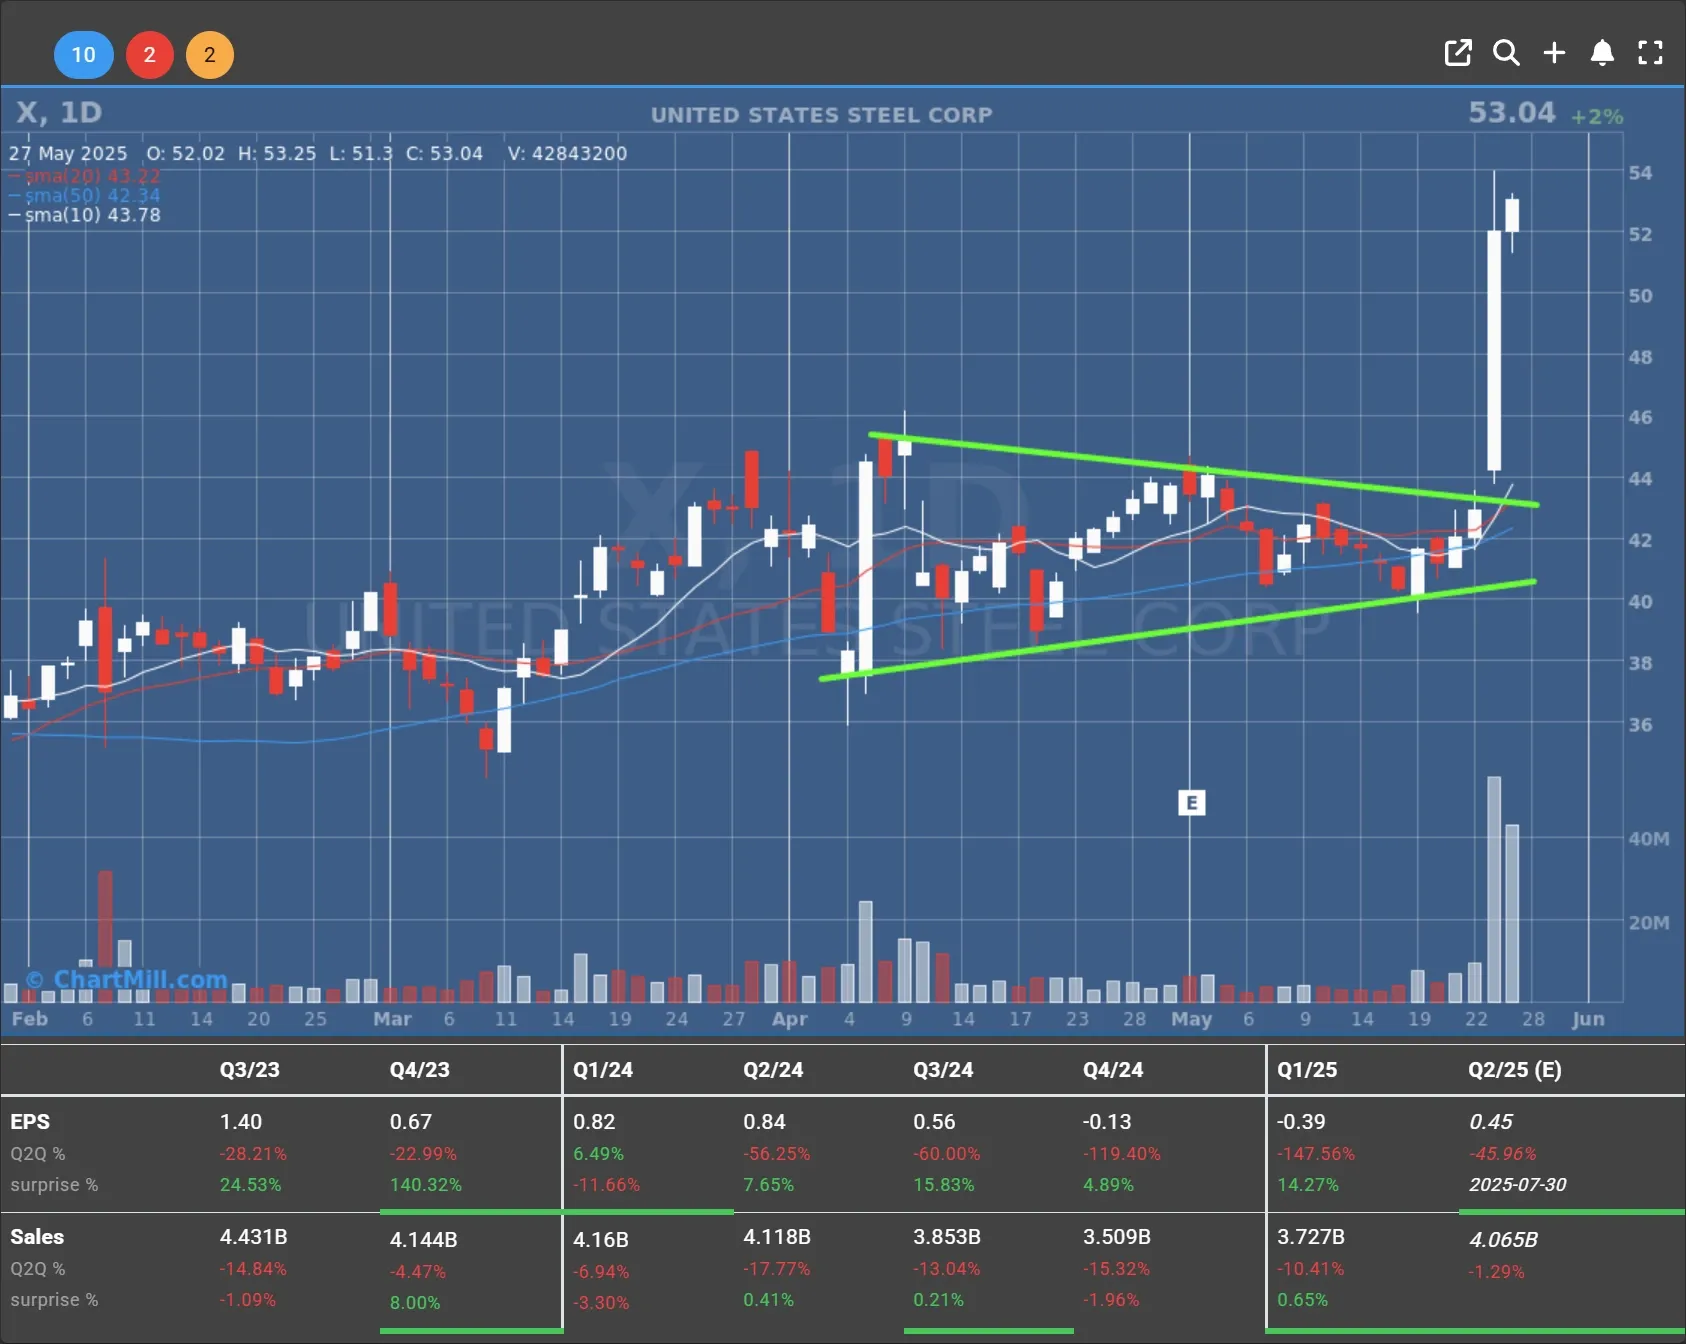Click EPS value 1.40

[x=241, y=1122]
